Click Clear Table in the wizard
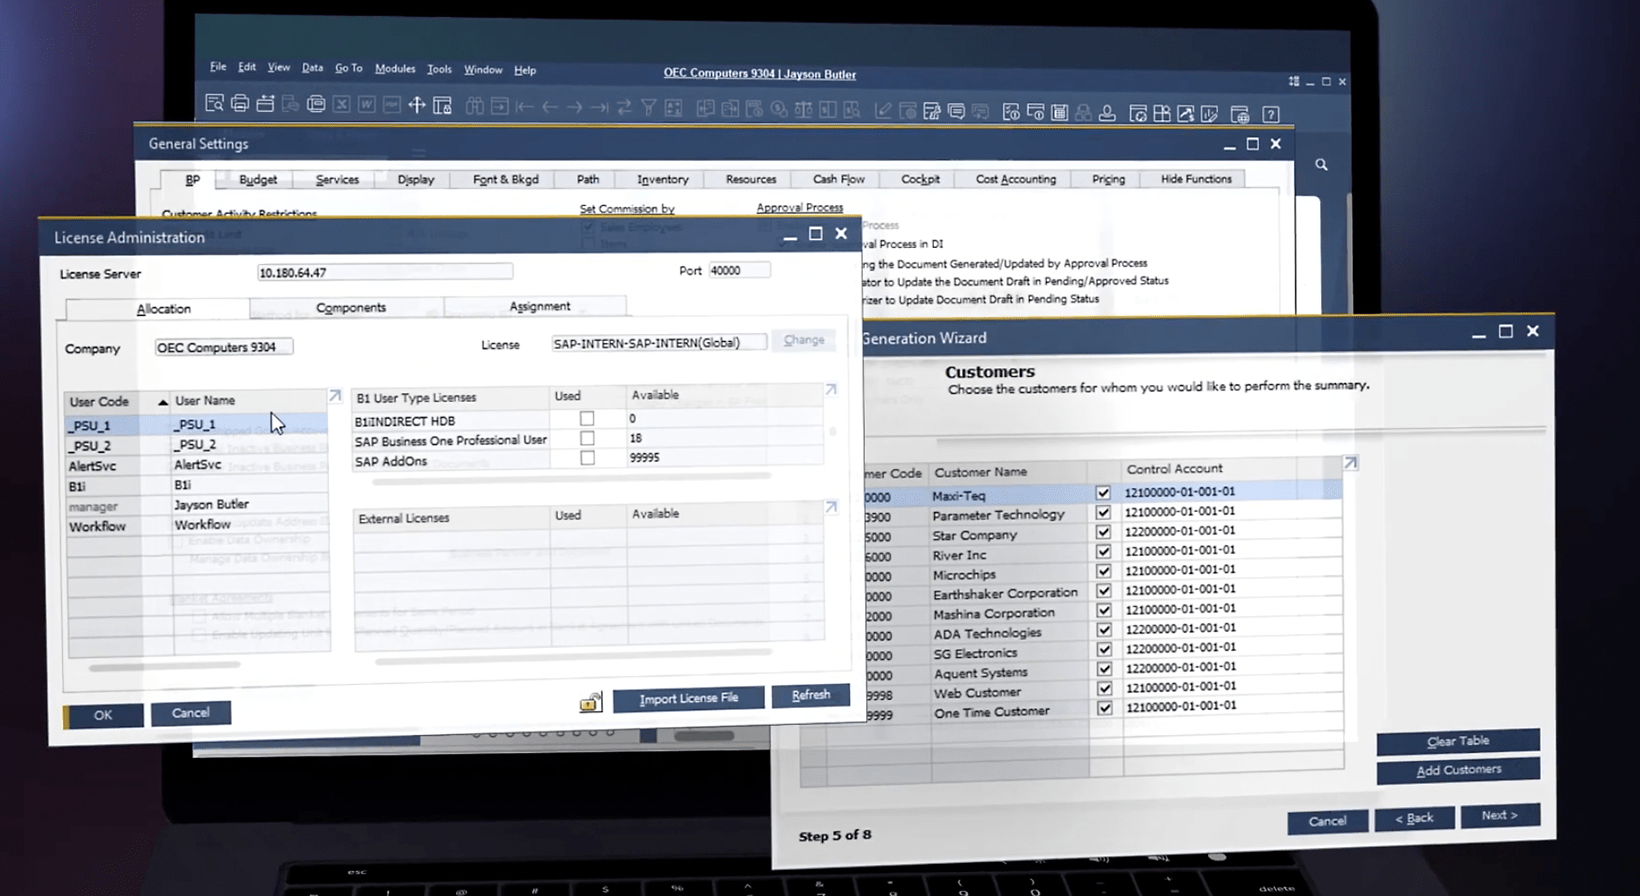 pyautogui.click(x=1458, y=741)
